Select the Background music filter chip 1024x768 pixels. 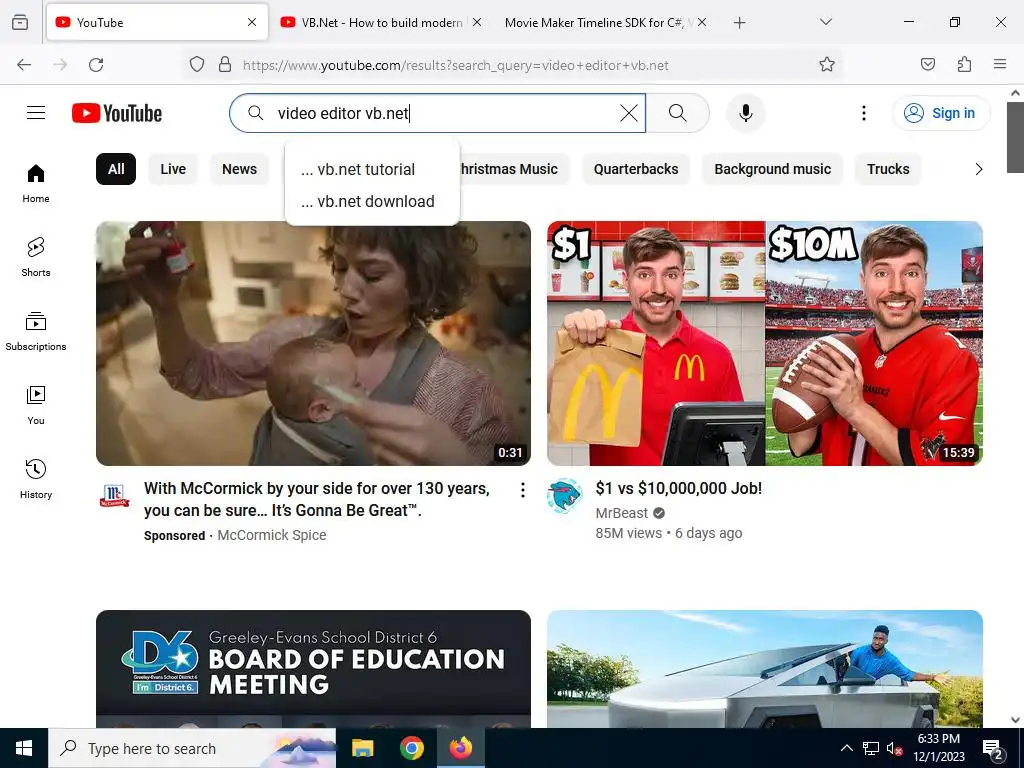click(x=773, y=169)
